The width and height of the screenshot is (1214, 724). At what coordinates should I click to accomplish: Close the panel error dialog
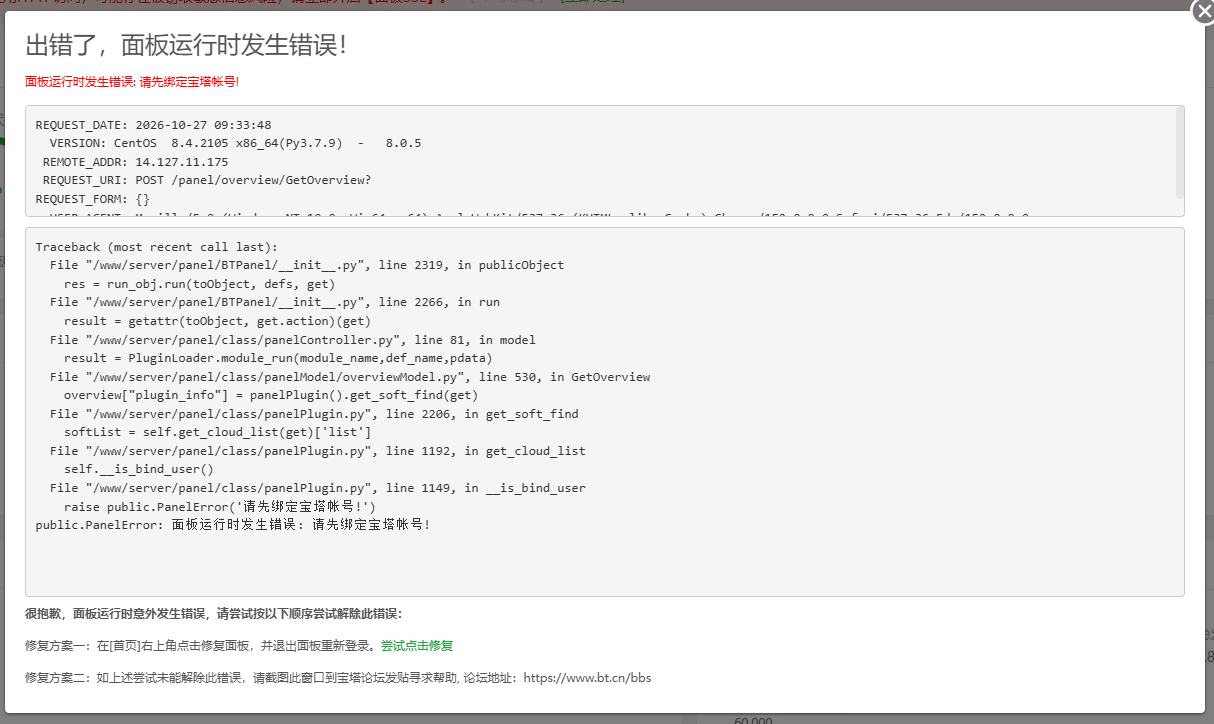(1202, 10)
